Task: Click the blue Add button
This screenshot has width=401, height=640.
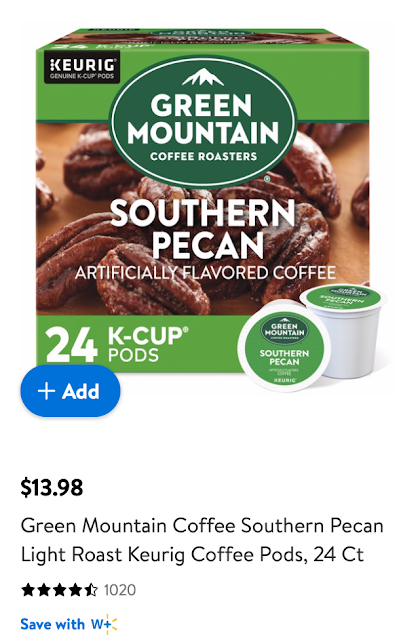Action: [x=70, y=391]
